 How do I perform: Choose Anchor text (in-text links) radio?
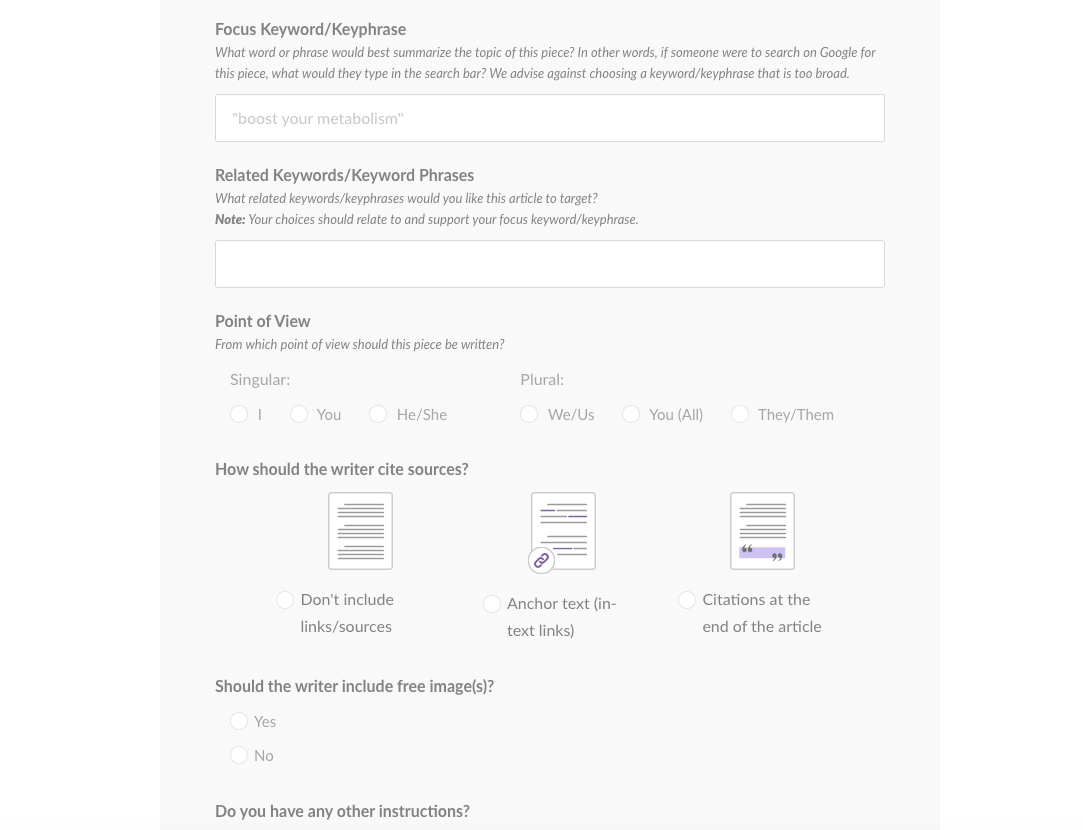(492, 604)
